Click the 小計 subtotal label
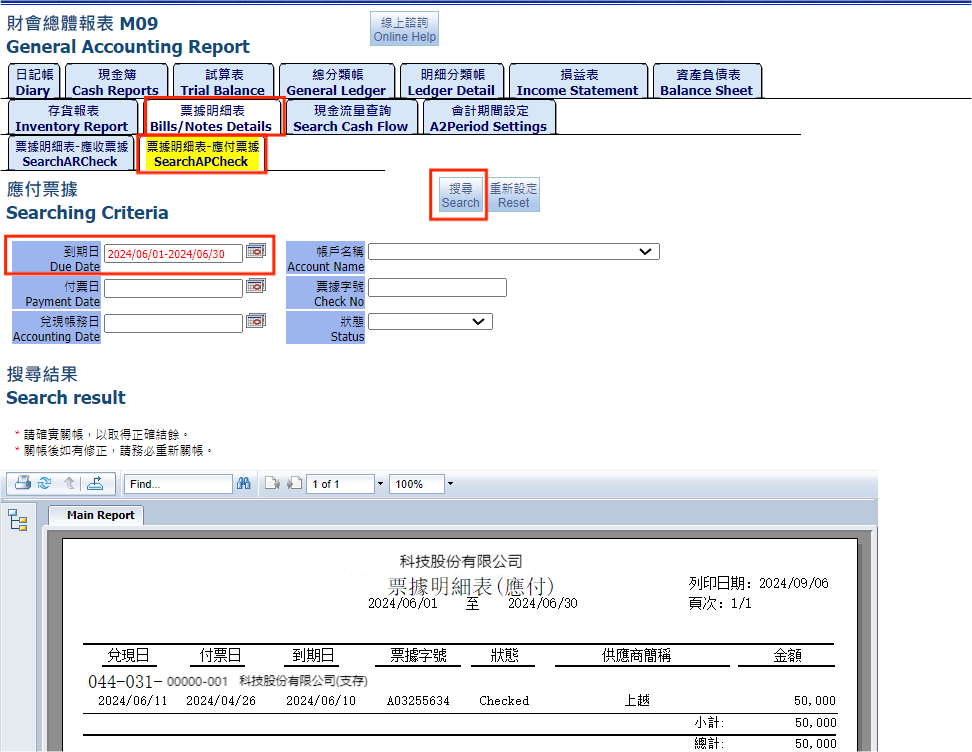 point(709,723)
